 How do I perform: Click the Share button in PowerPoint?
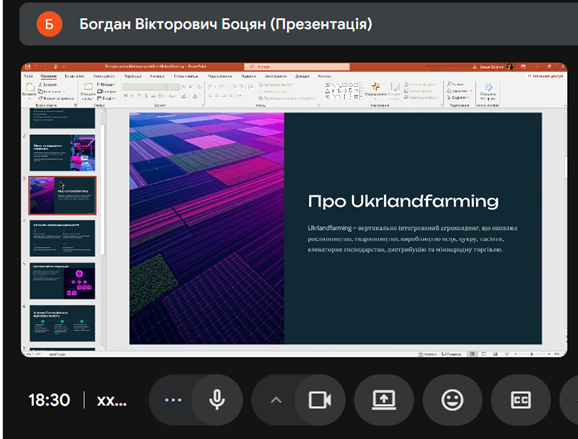[546, 76]
